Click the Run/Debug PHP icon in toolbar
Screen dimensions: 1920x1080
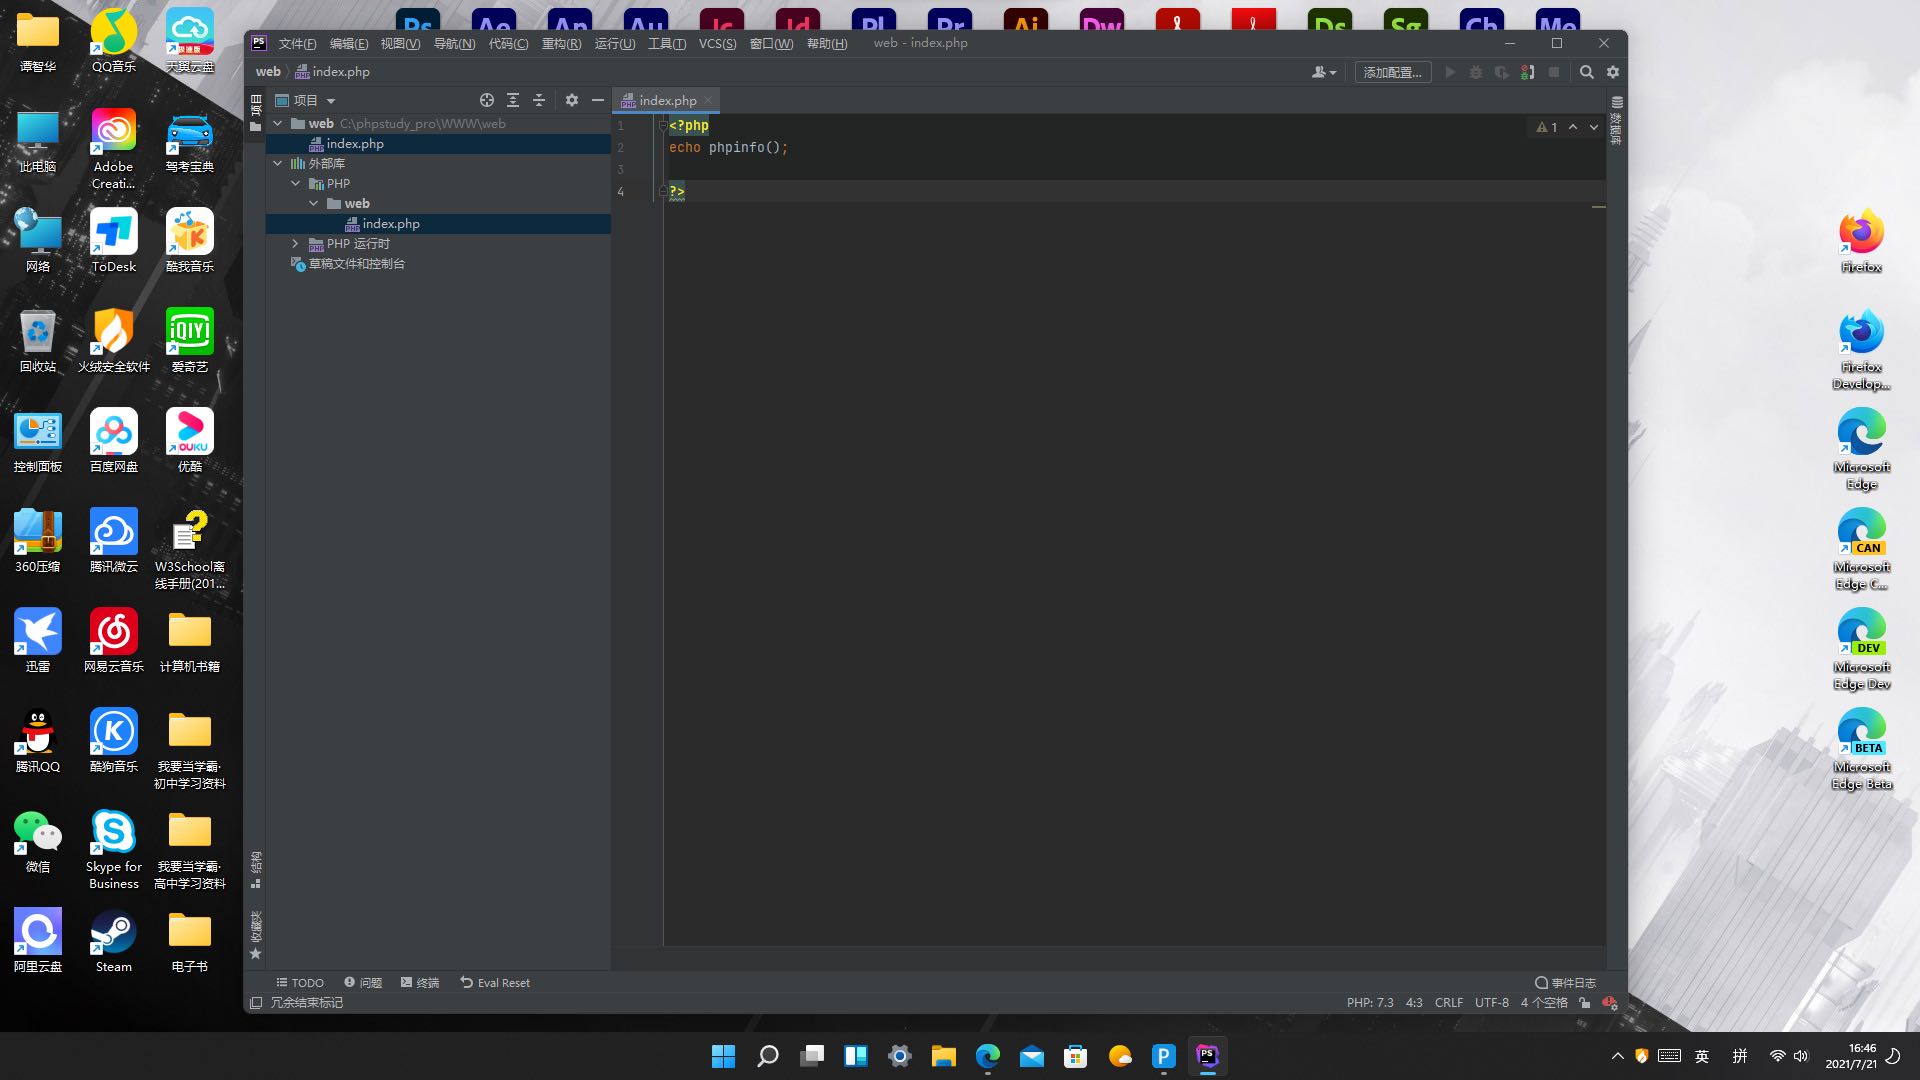[1526, 73]
